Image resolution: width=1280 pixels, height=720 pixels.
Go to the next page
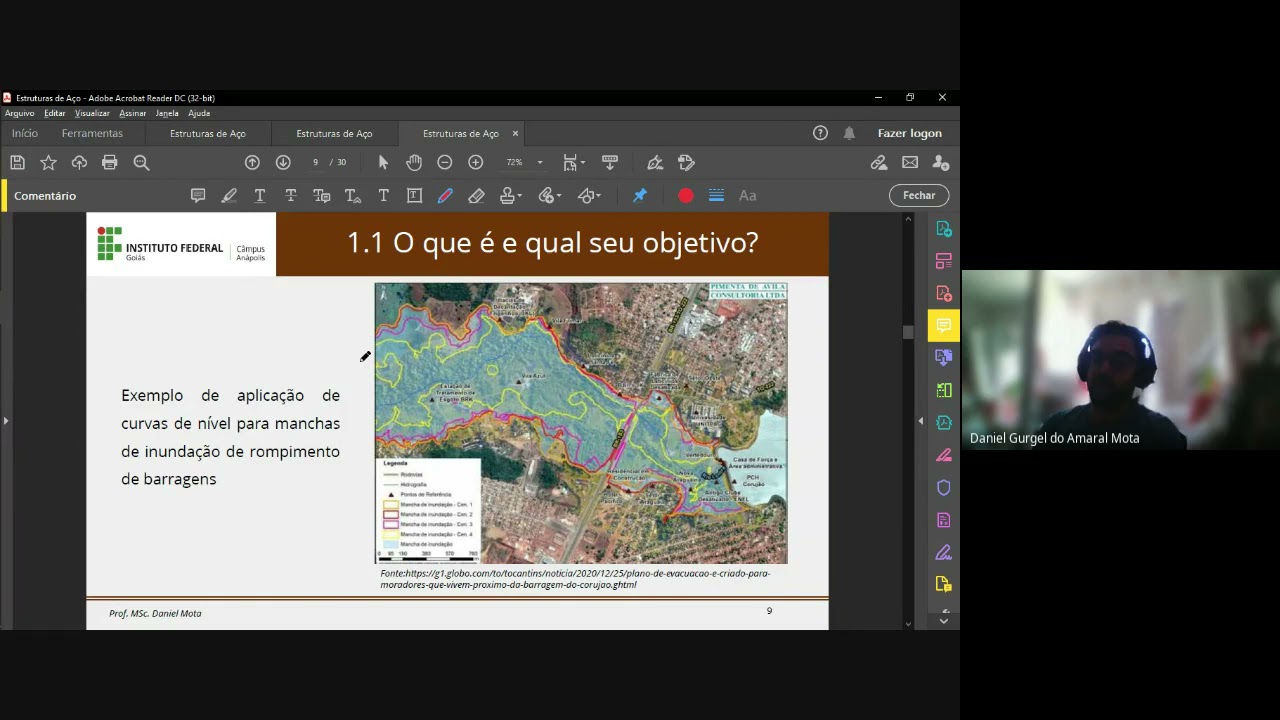tap(283, 162)
